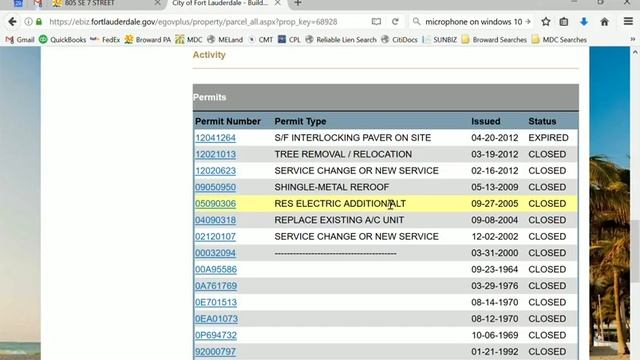The width and height of the screenshot is (640, 360).
Task: Select issued date 01-21-1992 cell
Action: click(x=494, y=351)
